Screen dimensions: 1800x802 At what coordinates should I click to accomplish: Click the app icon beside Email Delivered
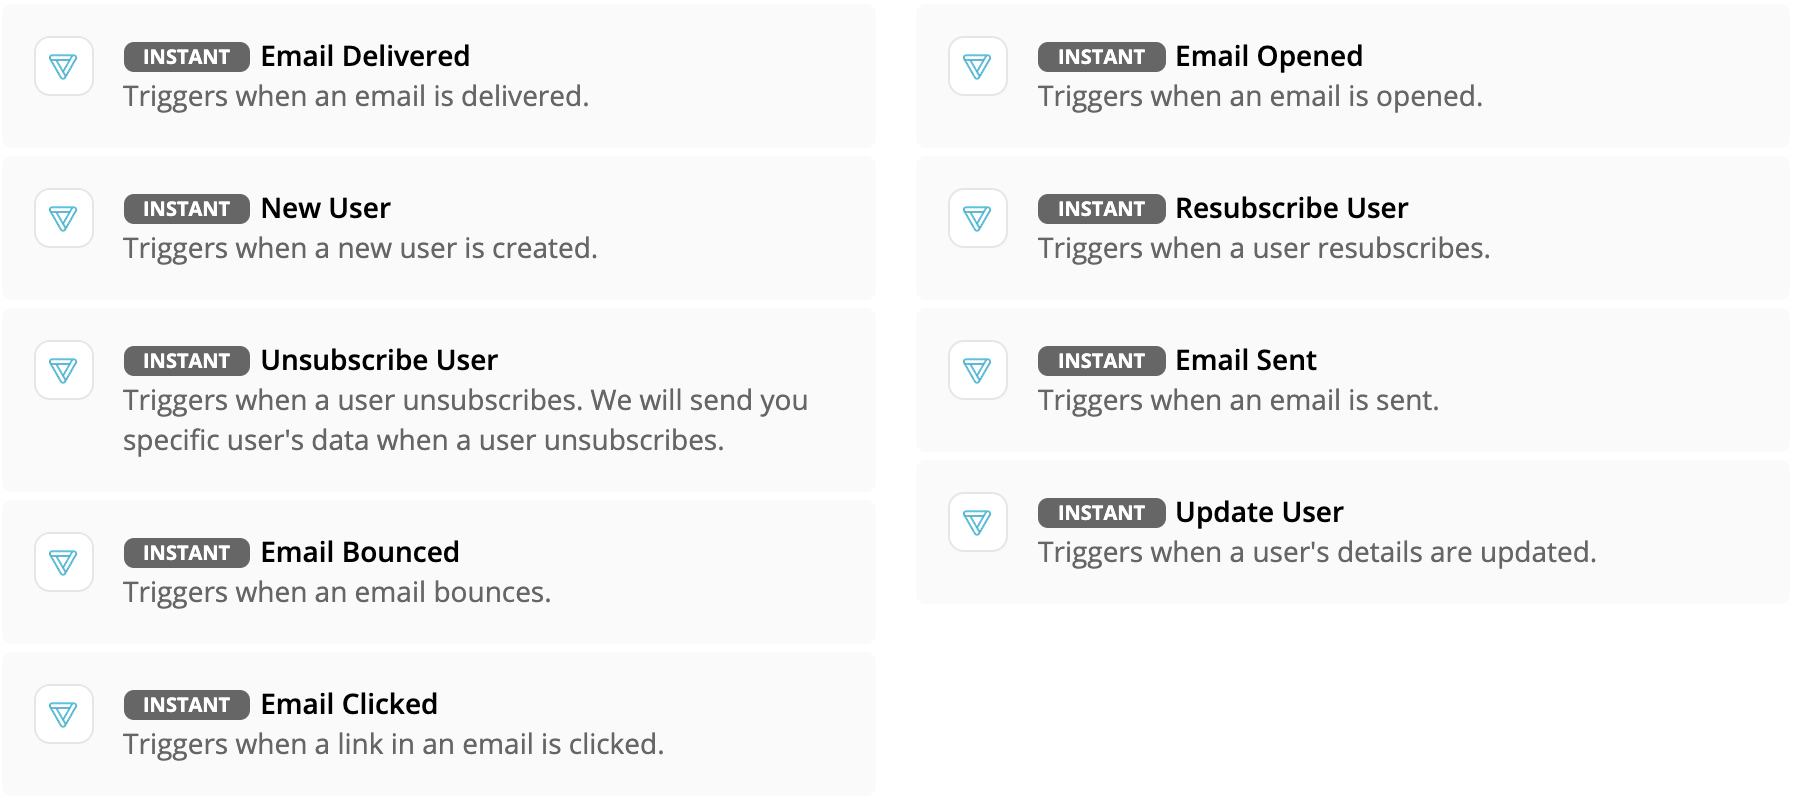64,66
